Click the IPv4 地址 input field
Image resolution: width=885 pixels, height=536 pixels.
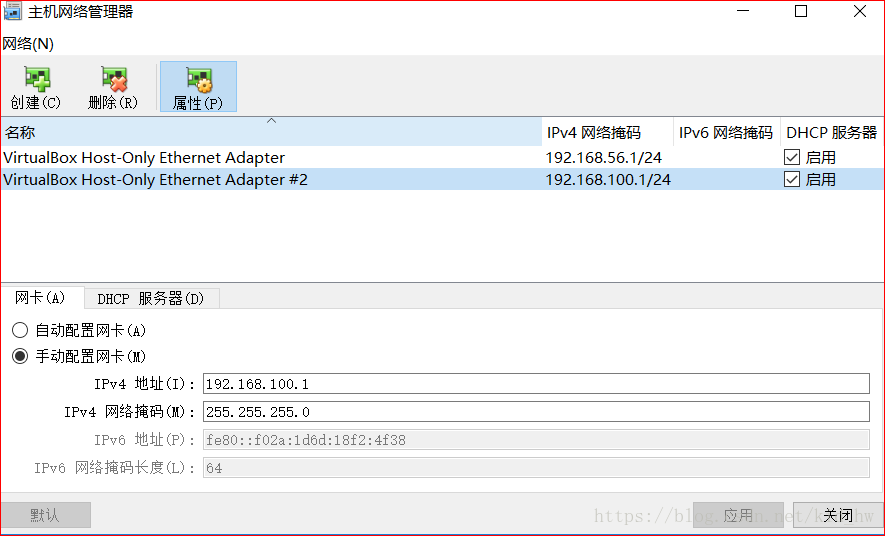[536, 384]
